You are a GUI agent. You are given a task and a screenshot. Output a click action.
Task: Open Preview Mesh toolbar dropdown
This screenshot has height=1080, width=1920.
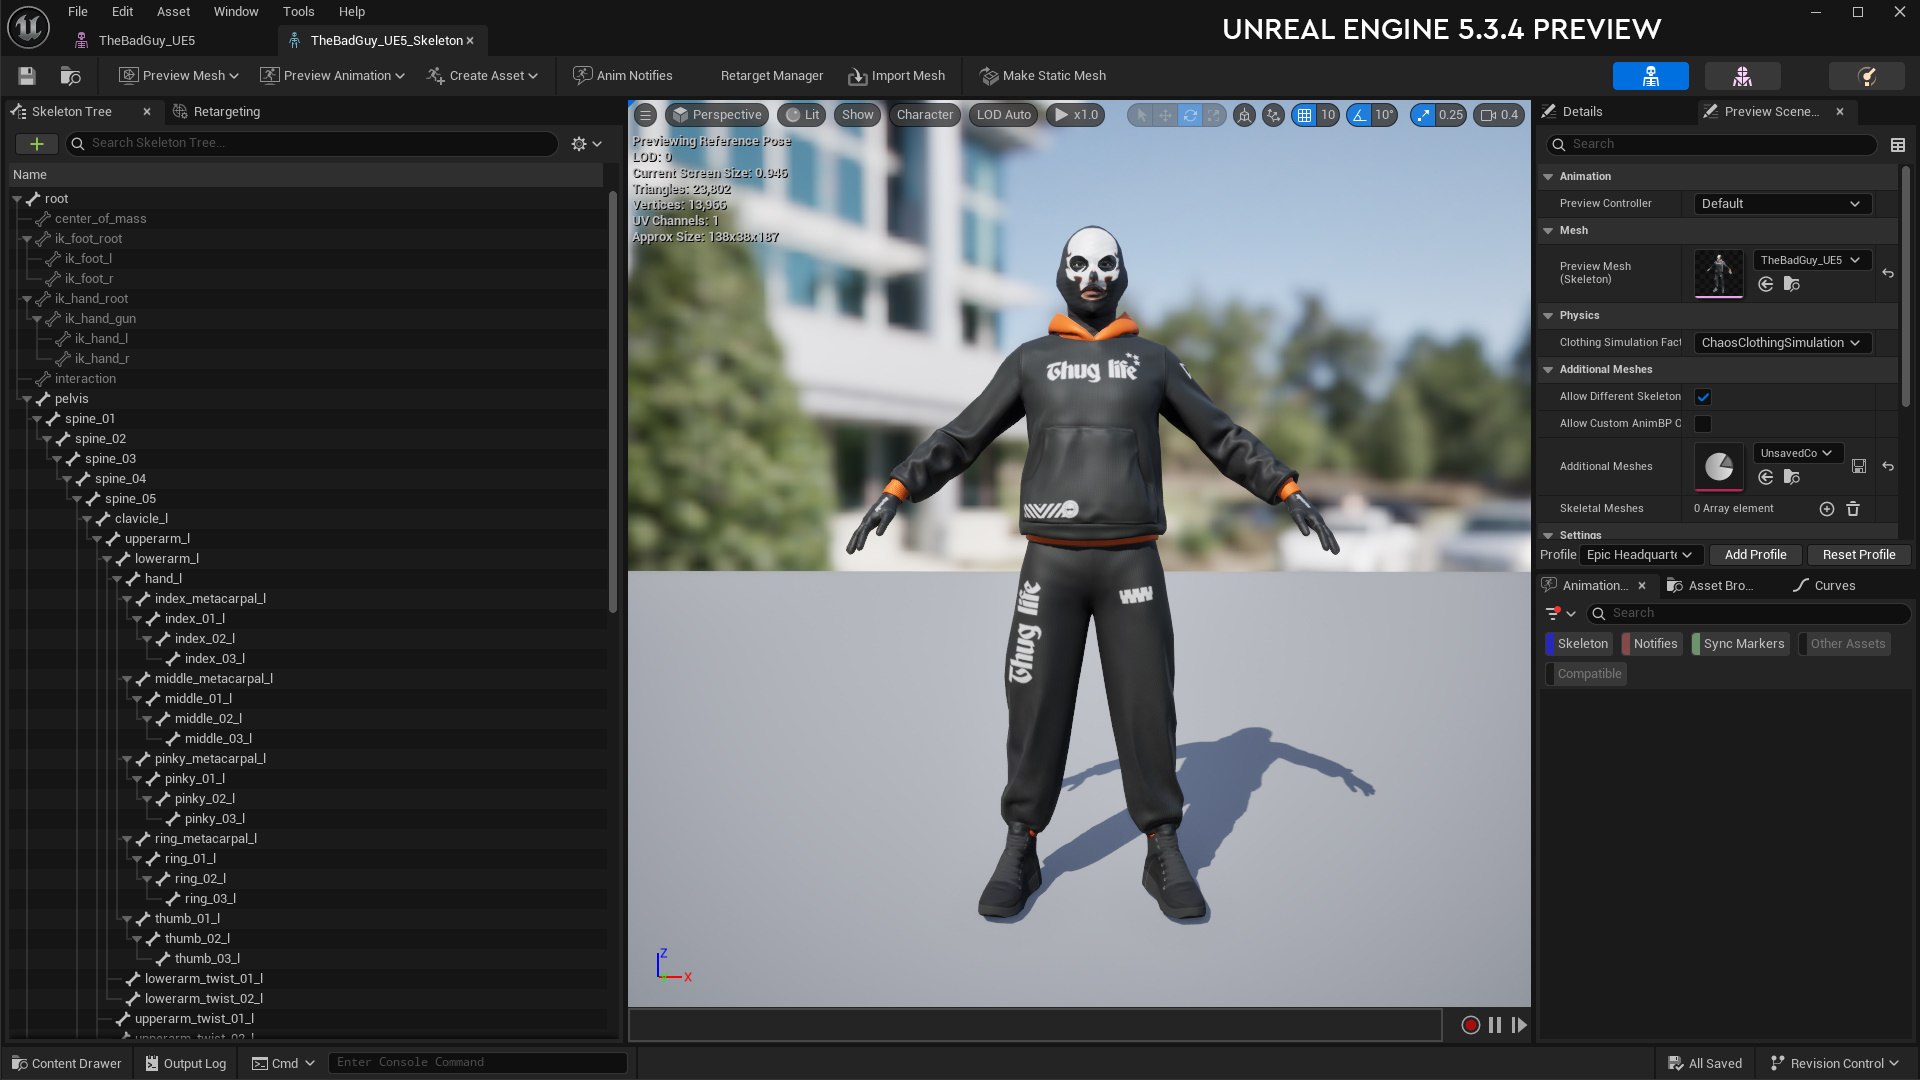[179, 76]
